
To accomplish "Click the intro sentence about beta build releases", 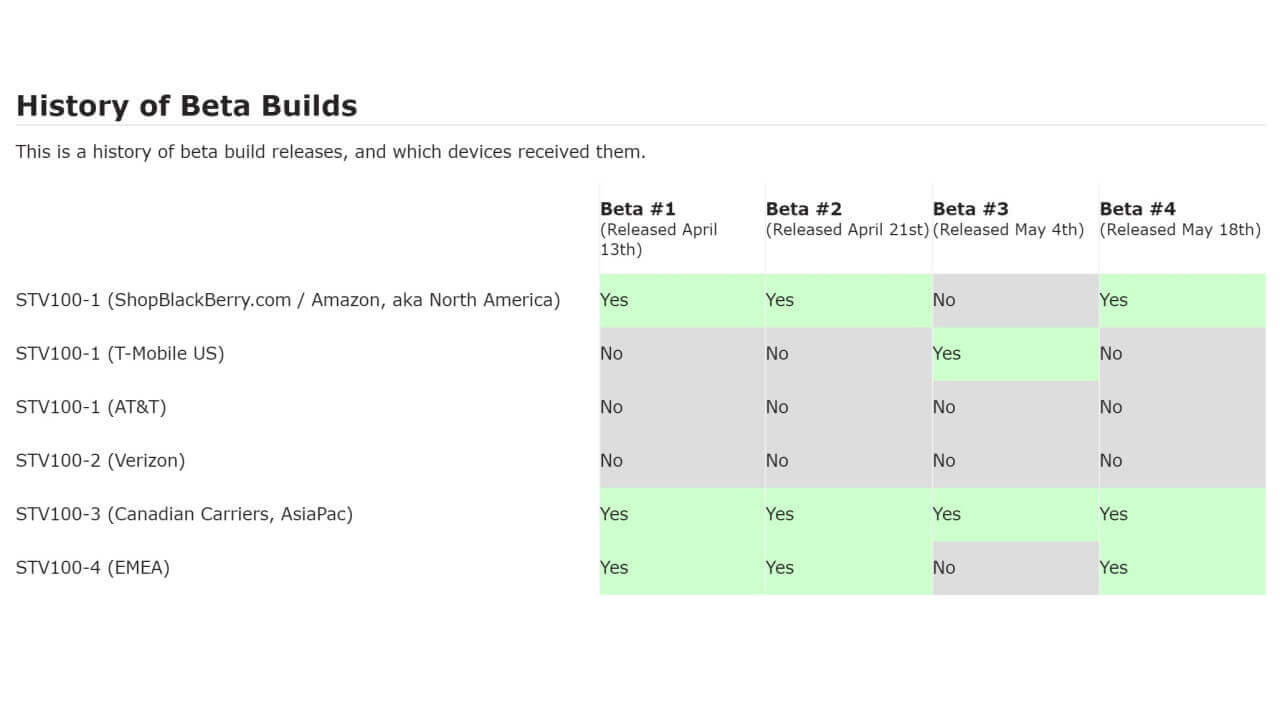I will [x=331, y=152].
